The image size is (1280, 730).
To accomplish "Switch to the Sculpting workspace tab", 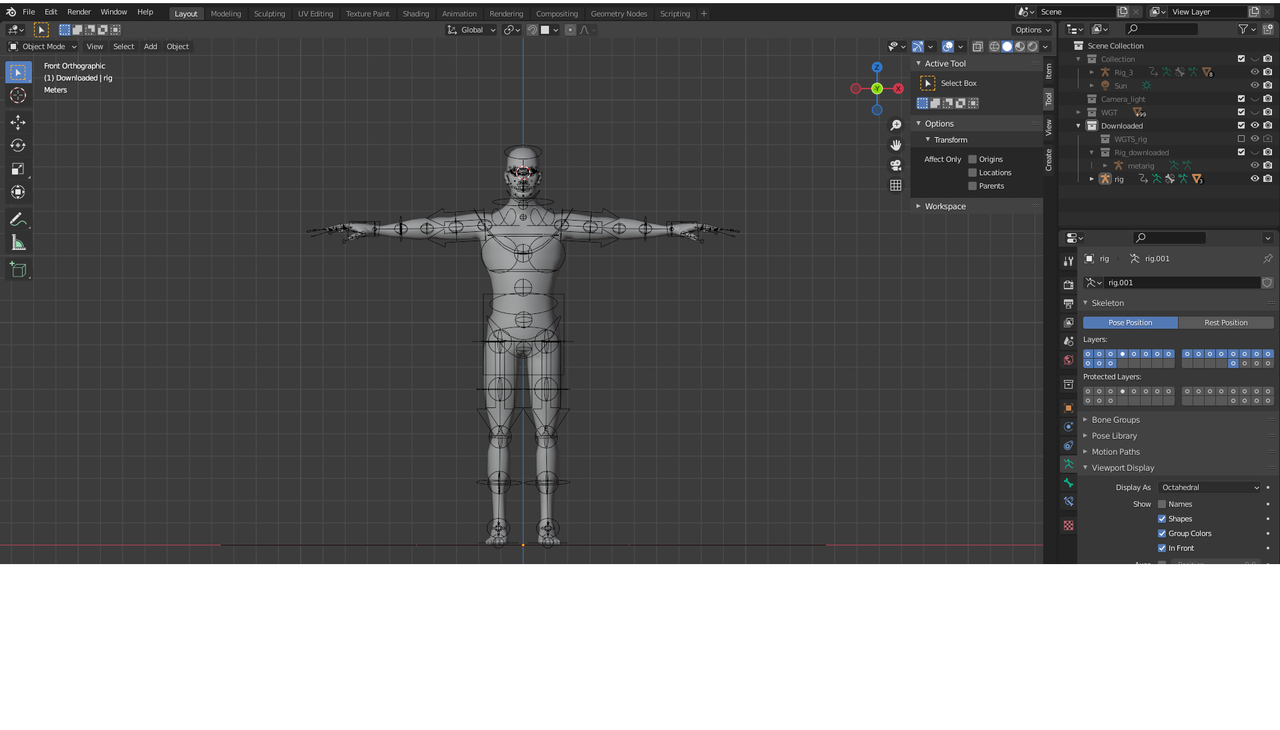I will [269, 14].
